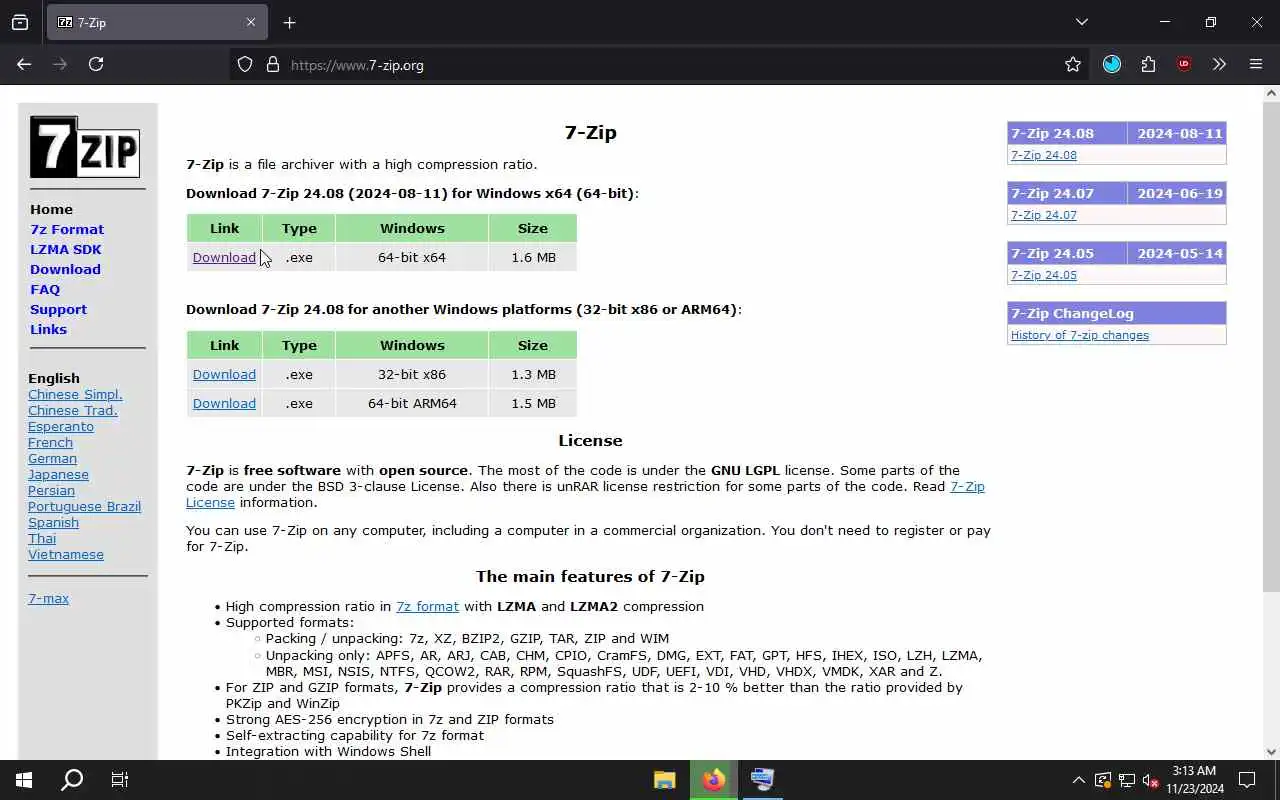Click the page vertical scrollbar thumb

coord(1271,345)
